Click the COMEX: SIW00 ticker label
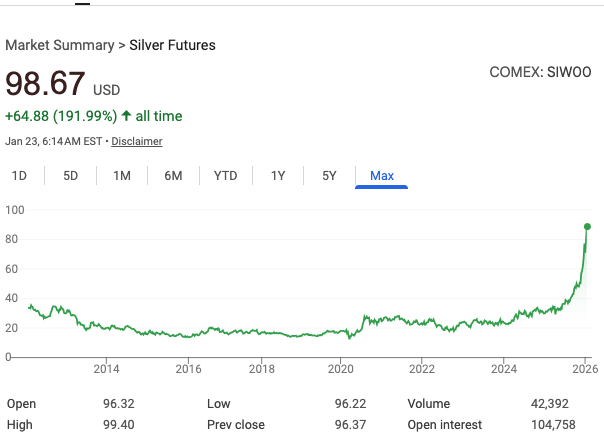This screenshot has height=443, width=604. [540, 73]
